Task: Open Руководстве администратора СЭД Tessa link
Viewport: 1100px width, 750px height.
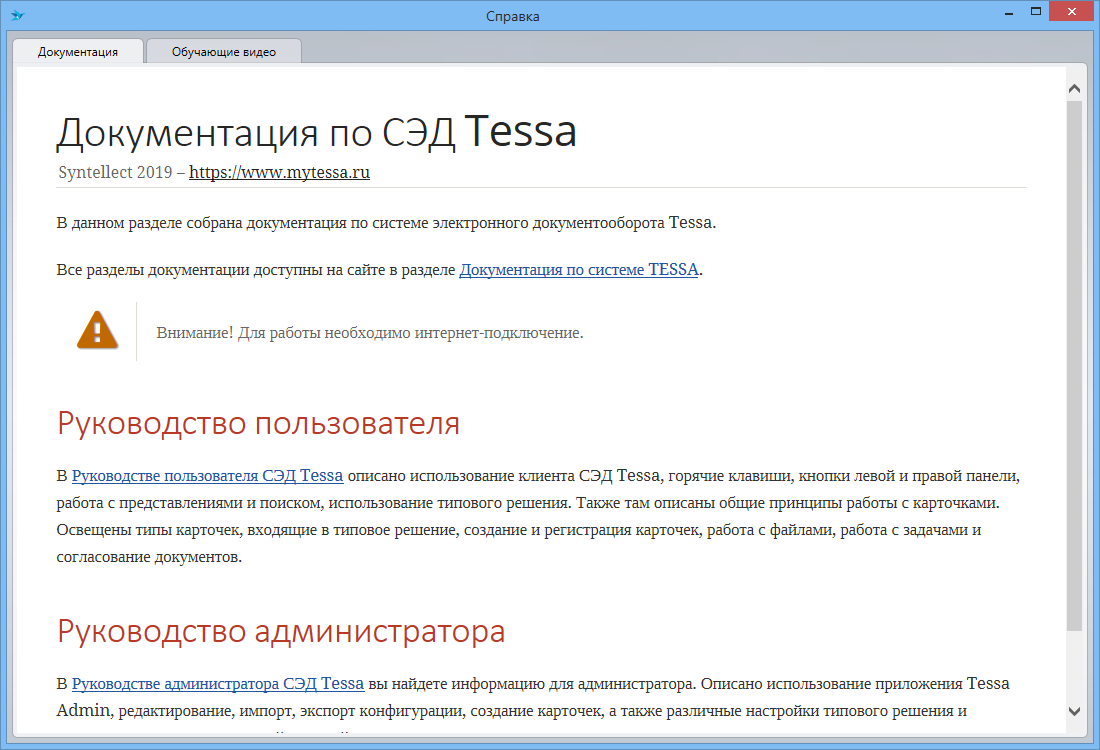Action: tap(217, 683)
